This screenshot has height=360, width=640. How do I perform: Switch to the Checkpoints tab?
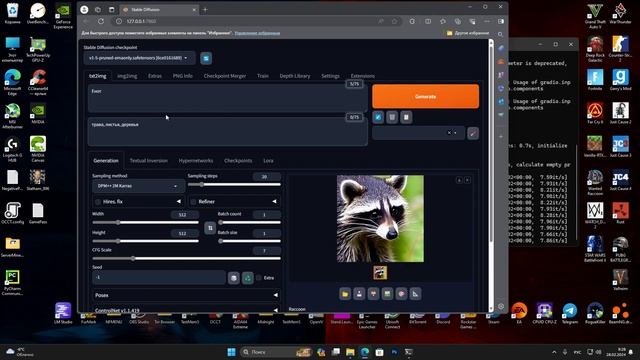(238, 161)
